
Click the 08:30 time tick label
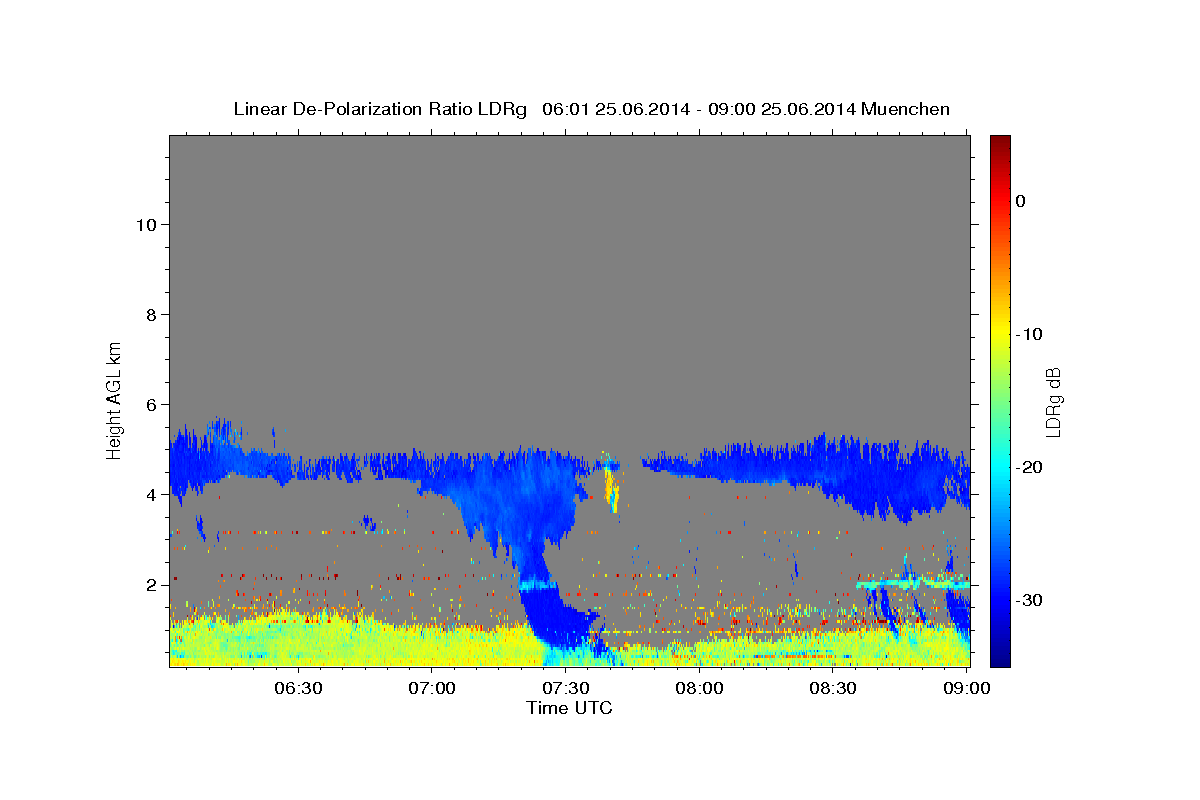pyautogui.click(x=832, y=689)
